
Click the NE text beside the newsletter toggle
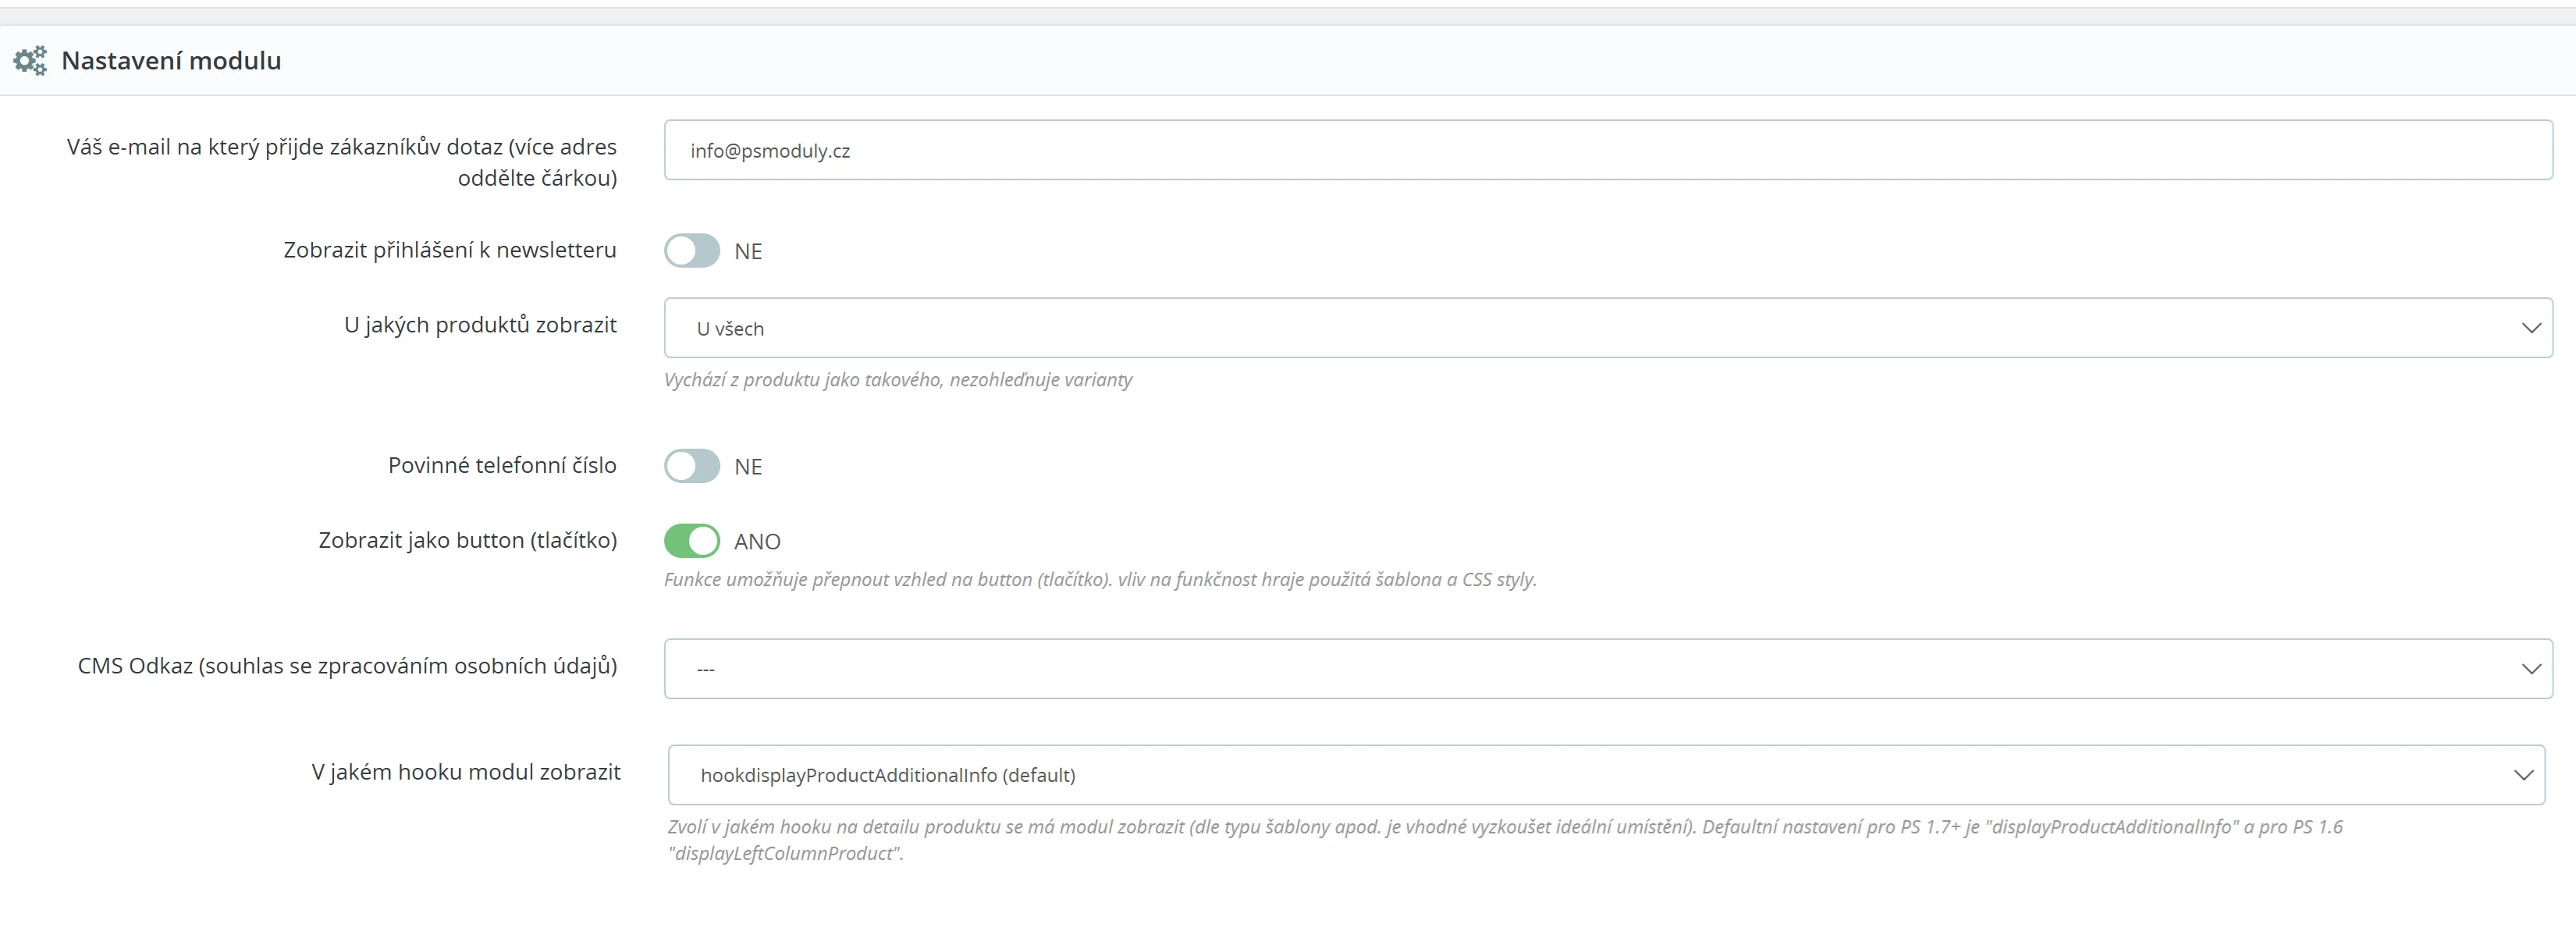point(748,252)
